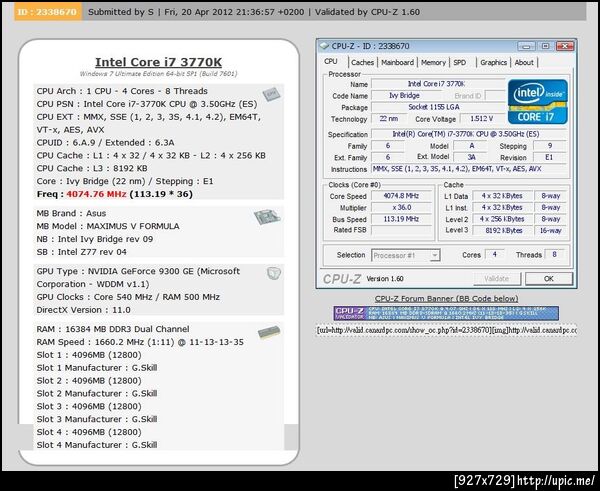Screen dimensions: 600x491
Task: Click the Core Speed value 4074.8 MHz
Action: click(x=401, y=196)
